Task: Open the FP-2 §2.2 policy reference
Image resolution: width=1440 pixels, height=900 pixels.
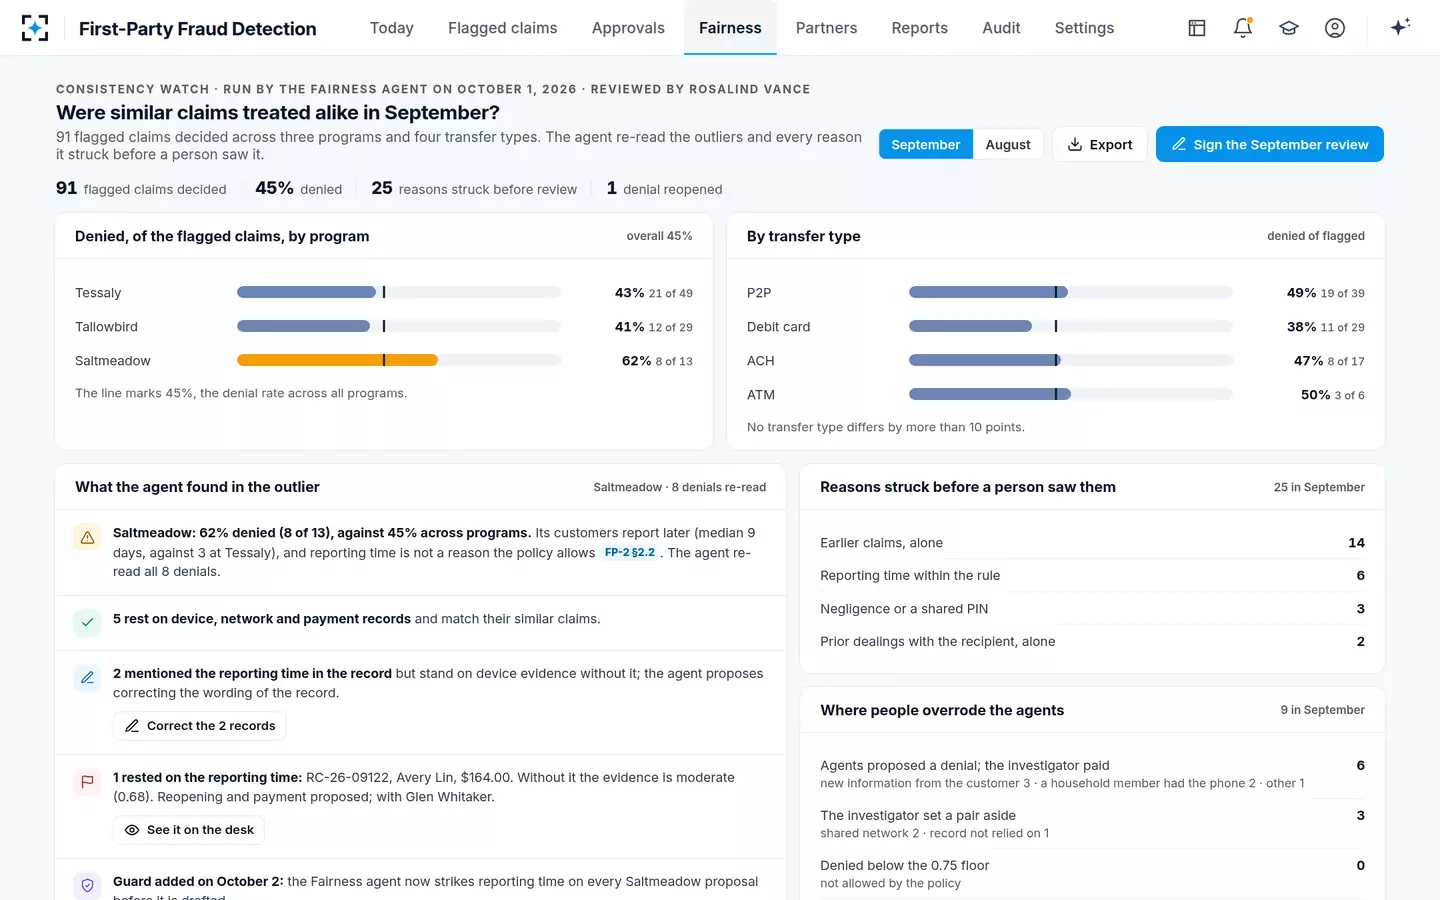Action: pyautogui.click(x=630, y=552)
